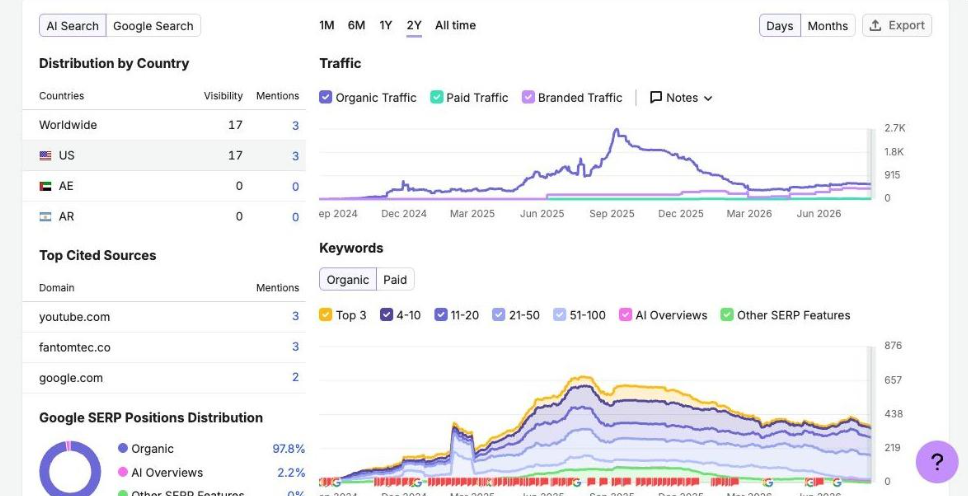968x496 pixels.
Task: Expand the Notes dropdown chevron
Action: pos(708,98)
